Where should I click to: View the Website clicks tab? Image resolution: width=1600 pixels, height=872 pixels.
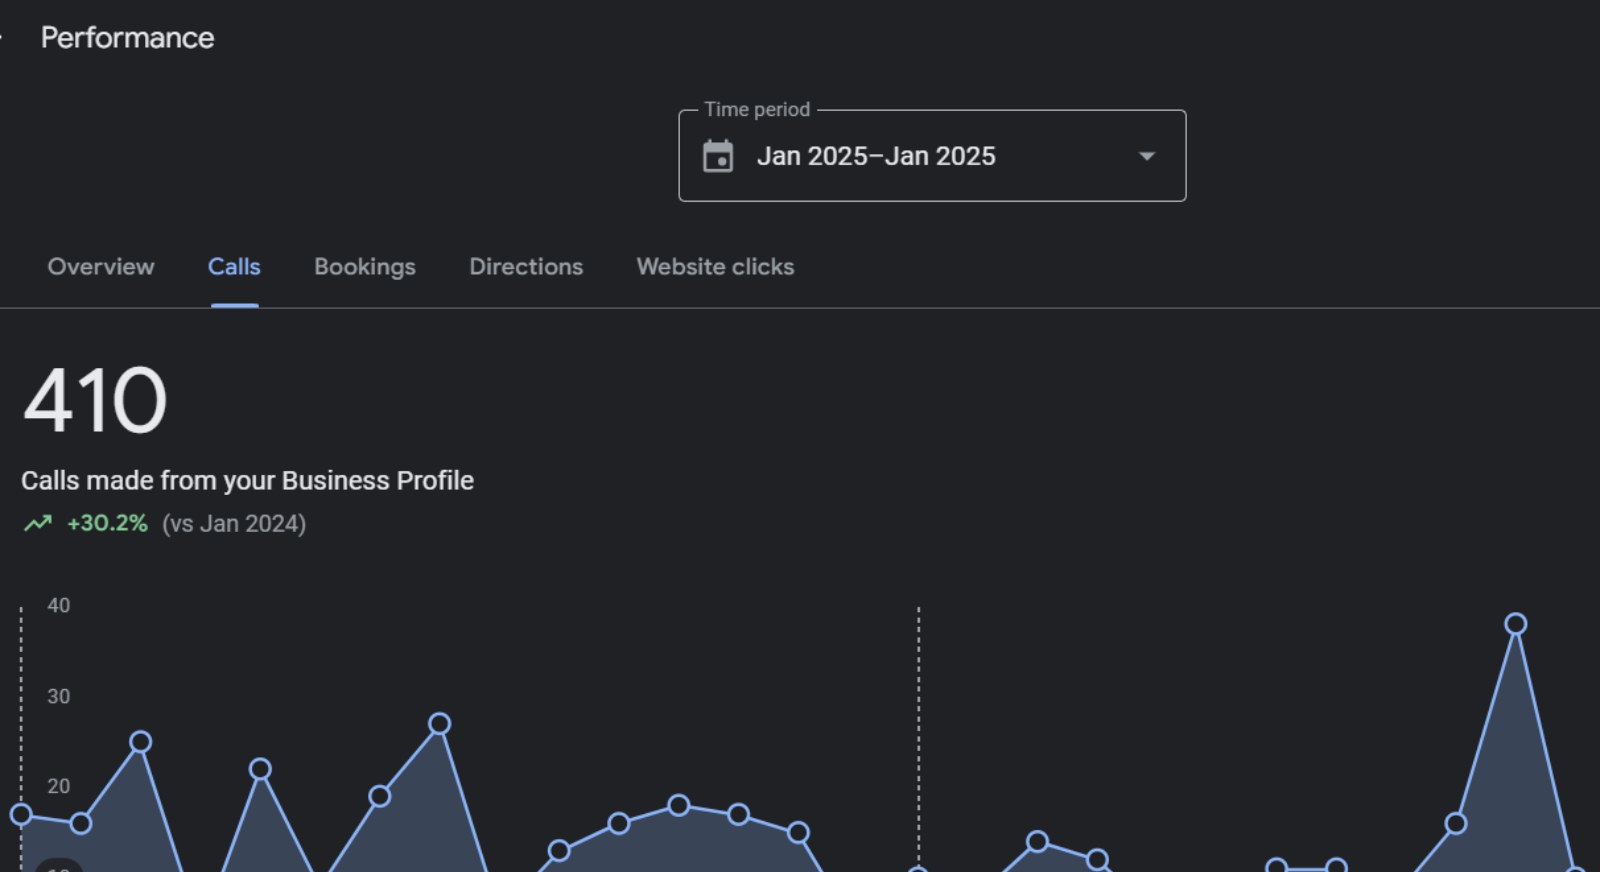coord(715,267)
